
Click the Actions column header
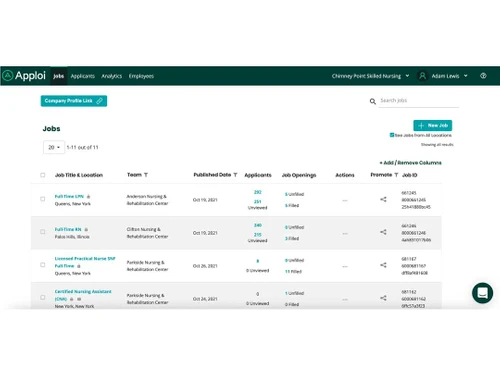345,175
